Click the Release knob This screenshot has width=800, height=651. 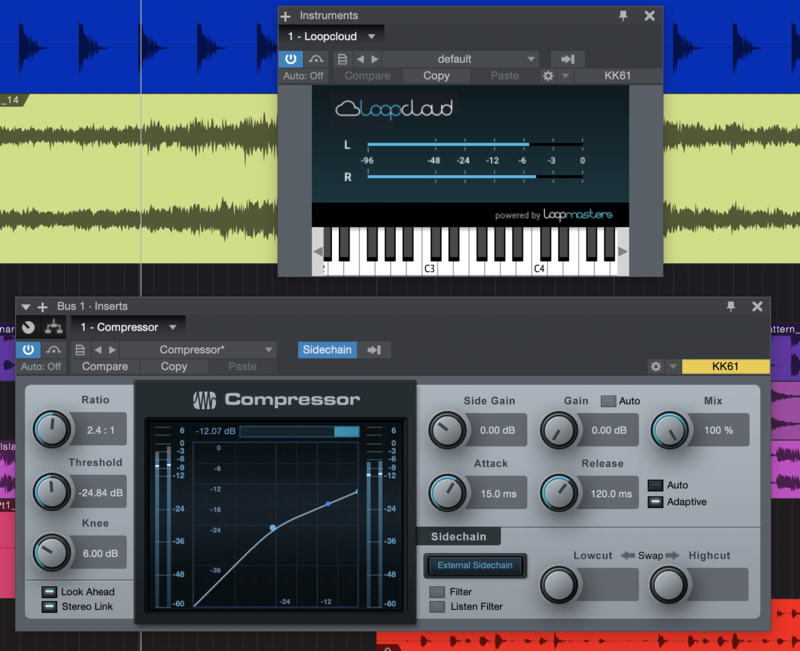559,493
